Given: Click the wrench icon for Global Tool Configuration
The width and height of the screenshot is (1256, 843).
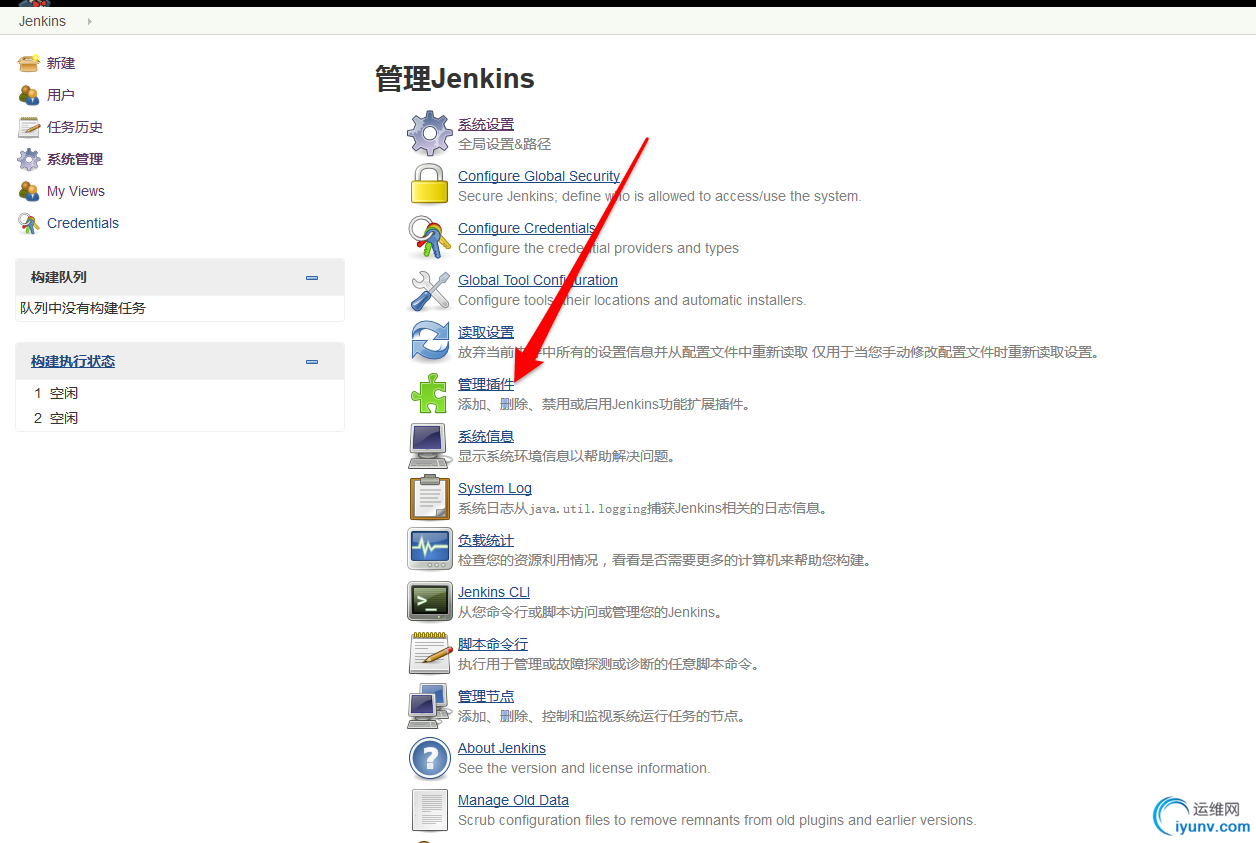Looking at the screenshot, I should point(430,290).
